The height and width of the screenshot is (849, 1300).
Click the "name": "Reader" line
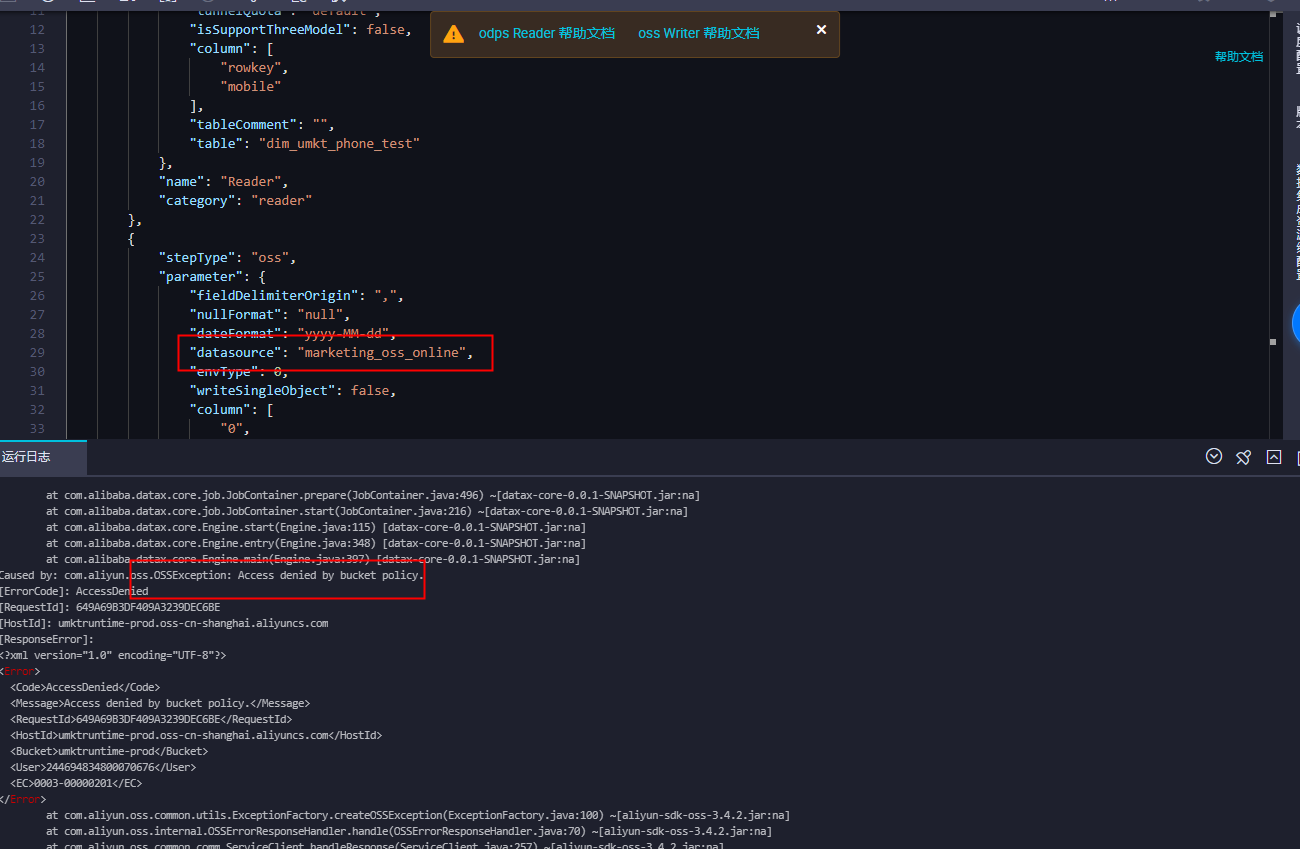click(224, 182)
